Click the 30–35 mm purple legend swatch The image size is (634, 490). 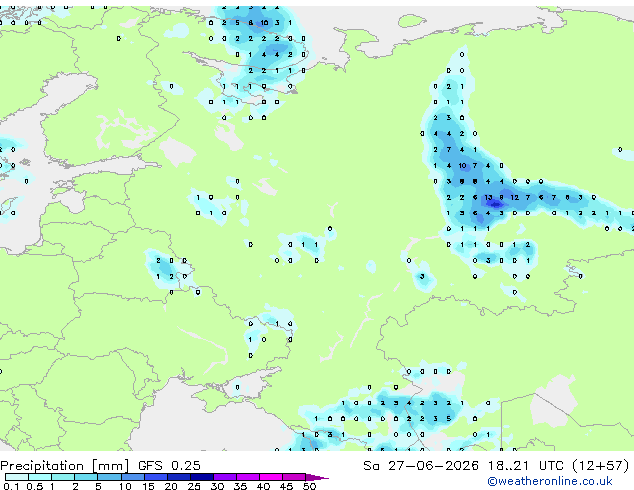tap(225, 477)
